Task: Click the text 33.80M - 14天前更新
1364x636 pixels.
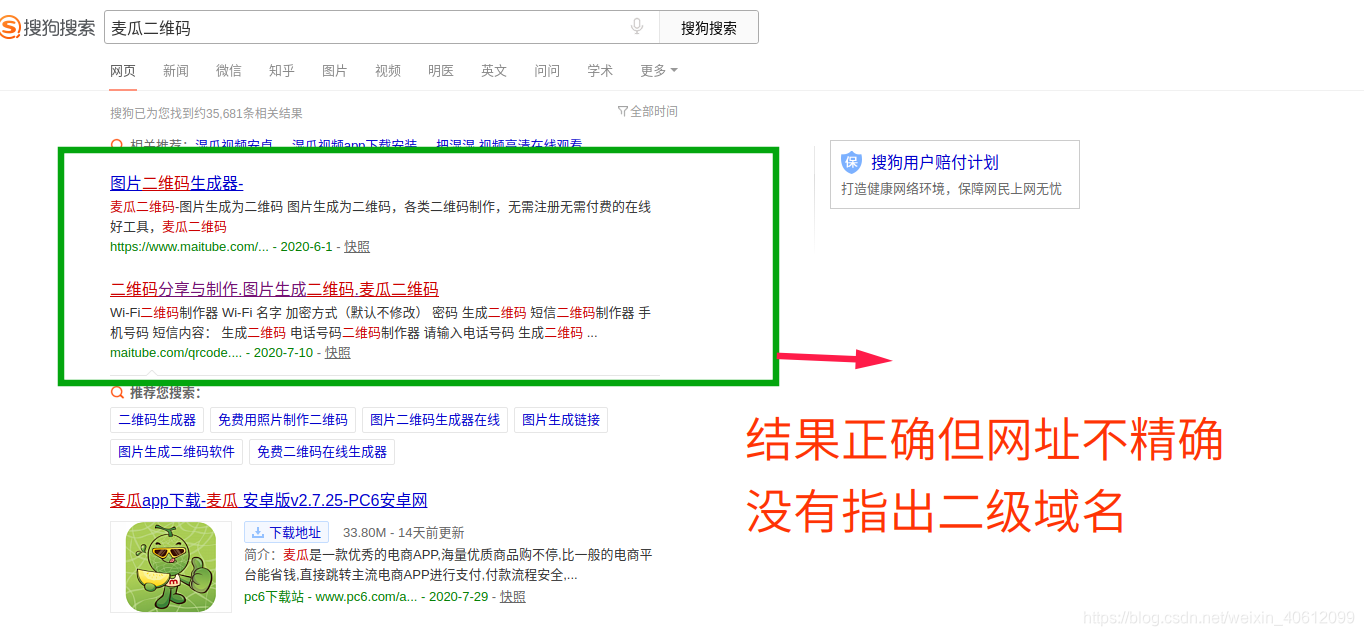Action: pyautogui.click(x=403, y=533)
